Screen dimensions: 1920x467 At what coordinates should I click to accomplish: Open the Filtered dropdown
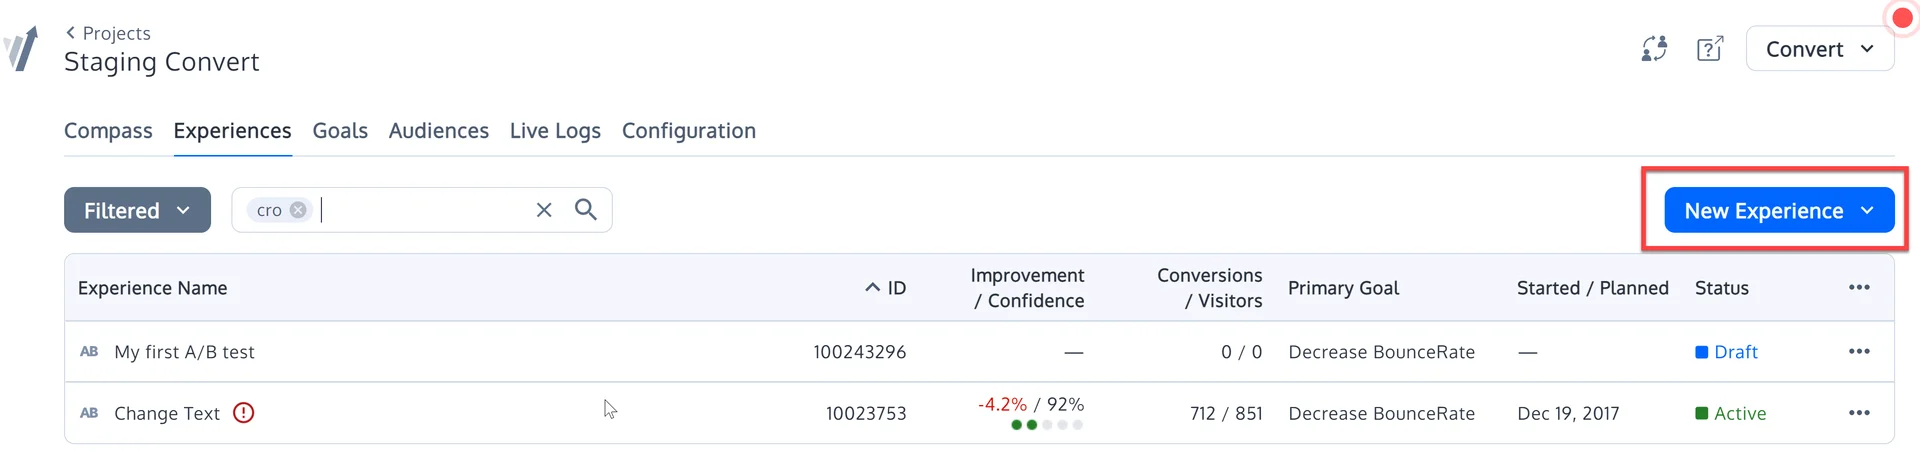point(137,210)
